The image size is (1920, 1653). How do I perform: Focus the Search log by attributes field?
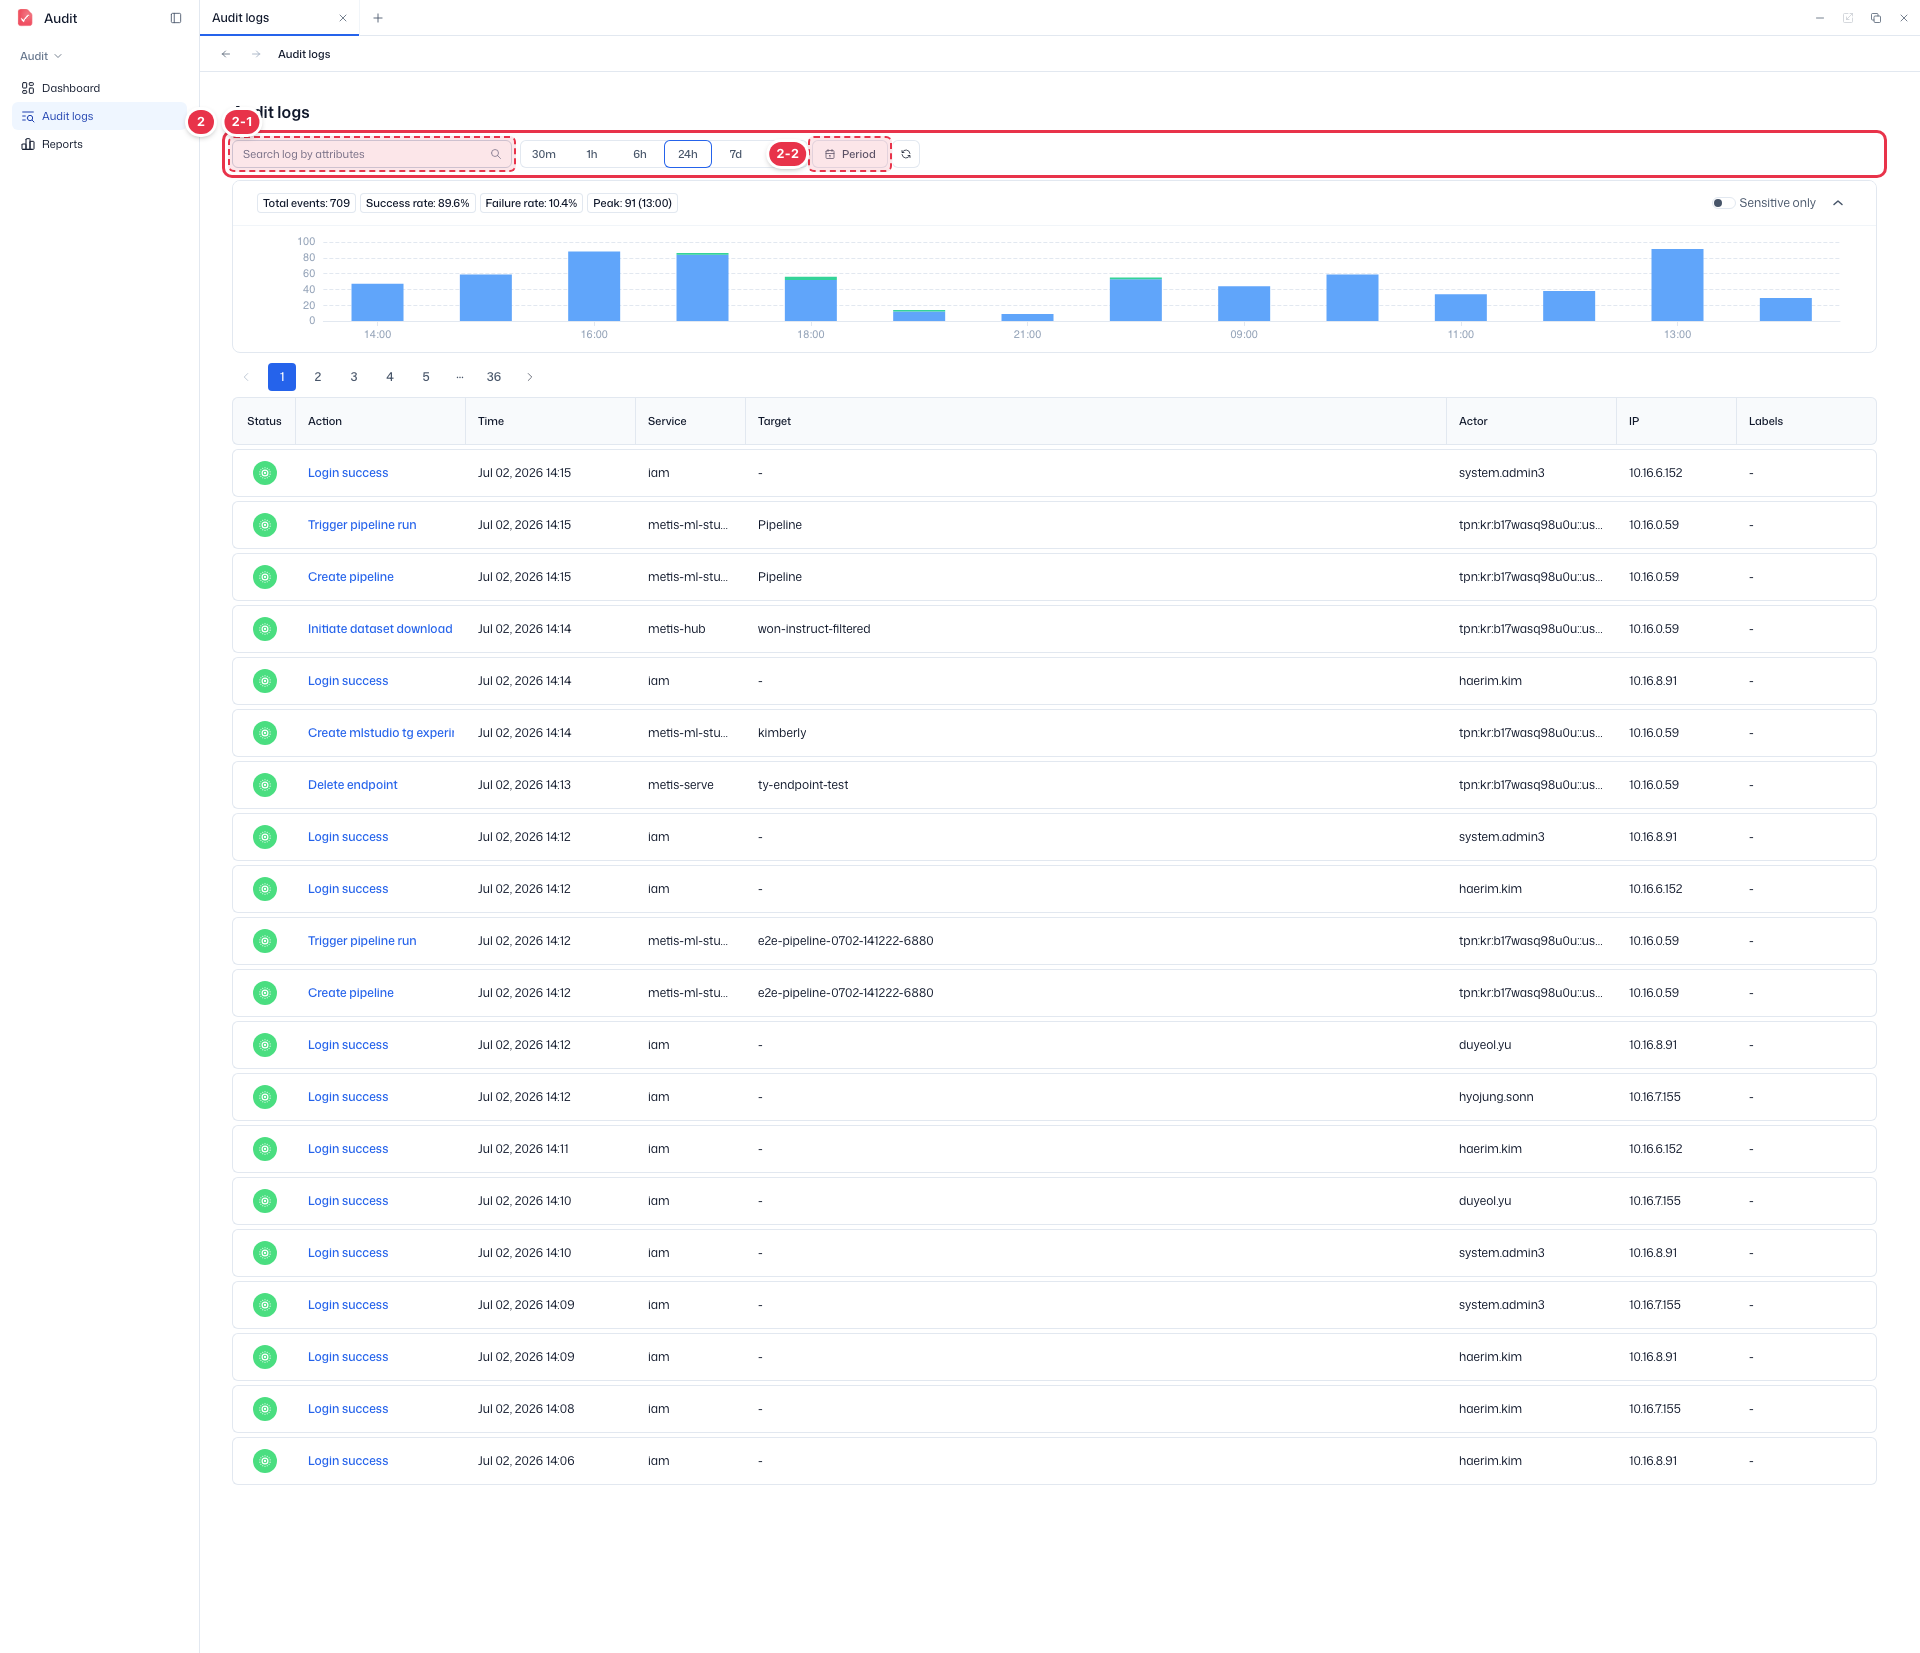click(371, 154)
